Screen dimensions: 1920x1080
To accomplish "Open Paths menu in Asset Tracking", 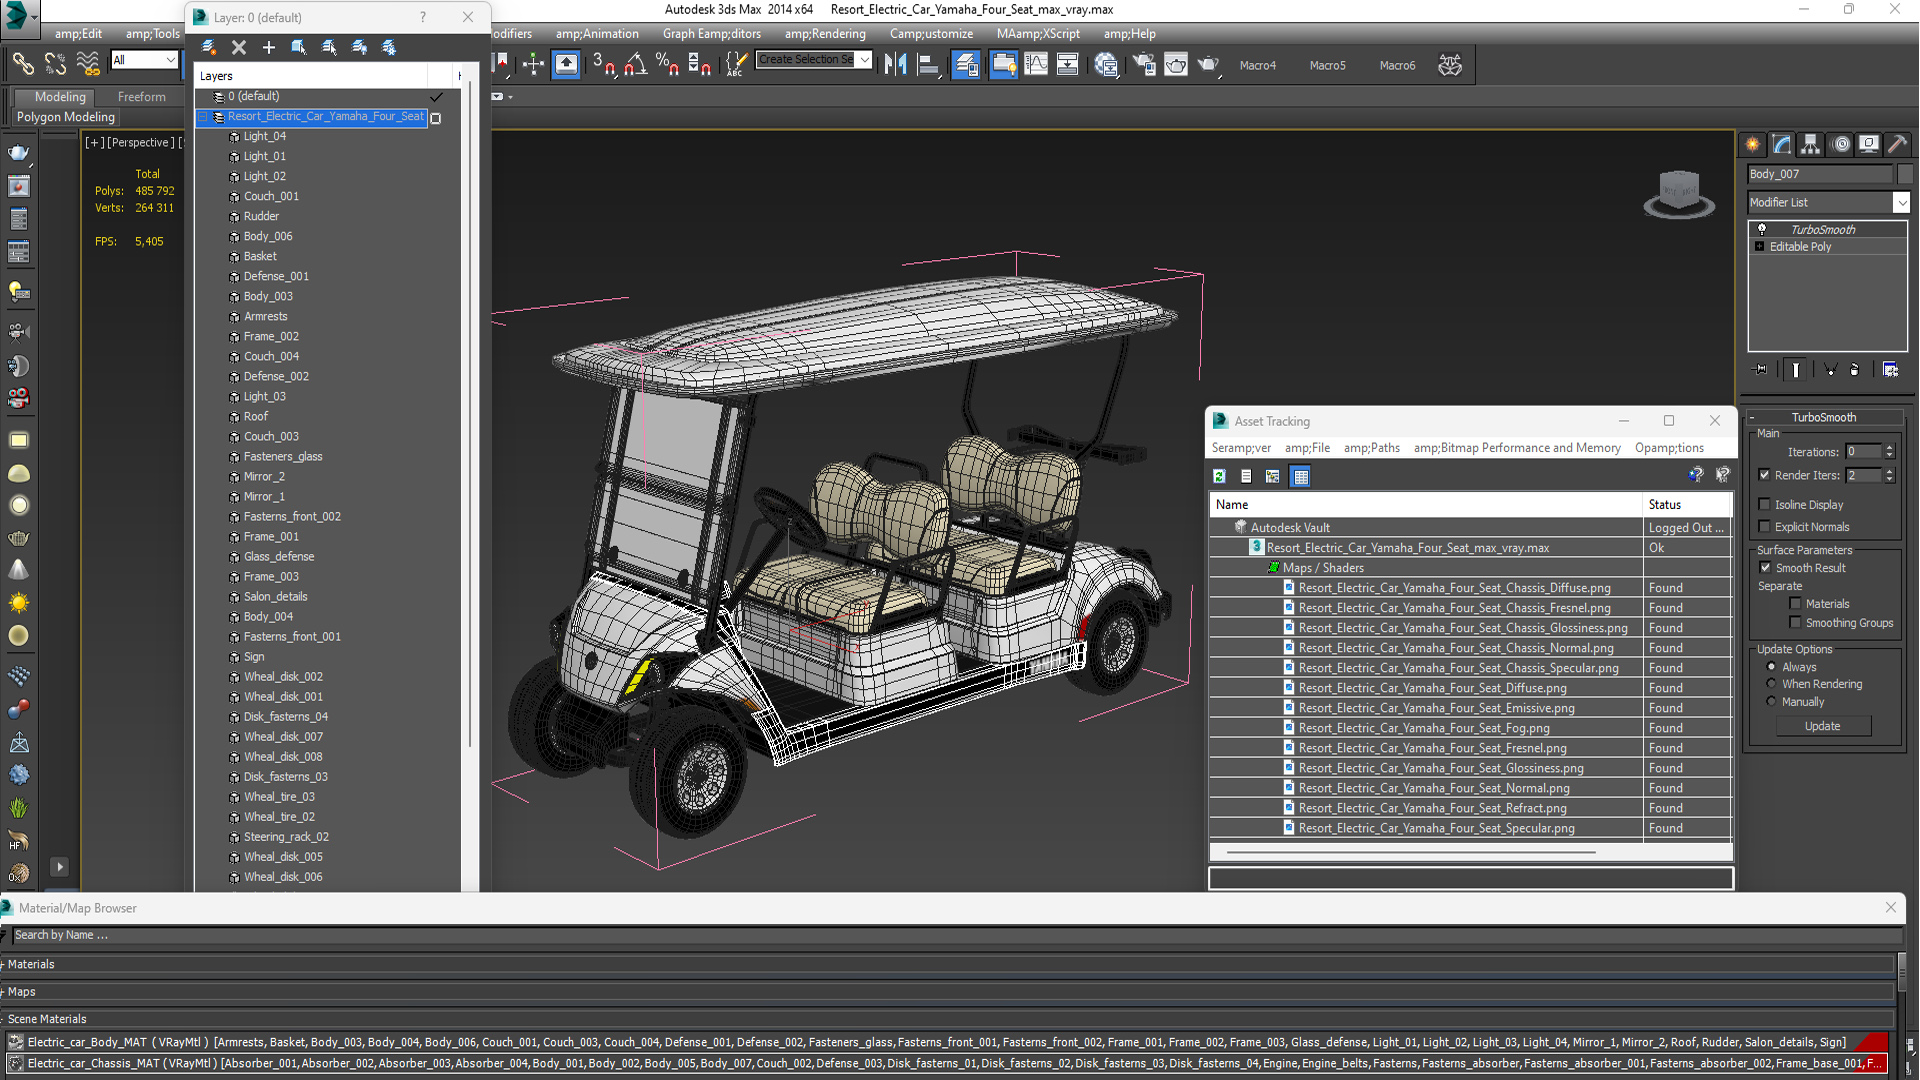I will 1371,448.
